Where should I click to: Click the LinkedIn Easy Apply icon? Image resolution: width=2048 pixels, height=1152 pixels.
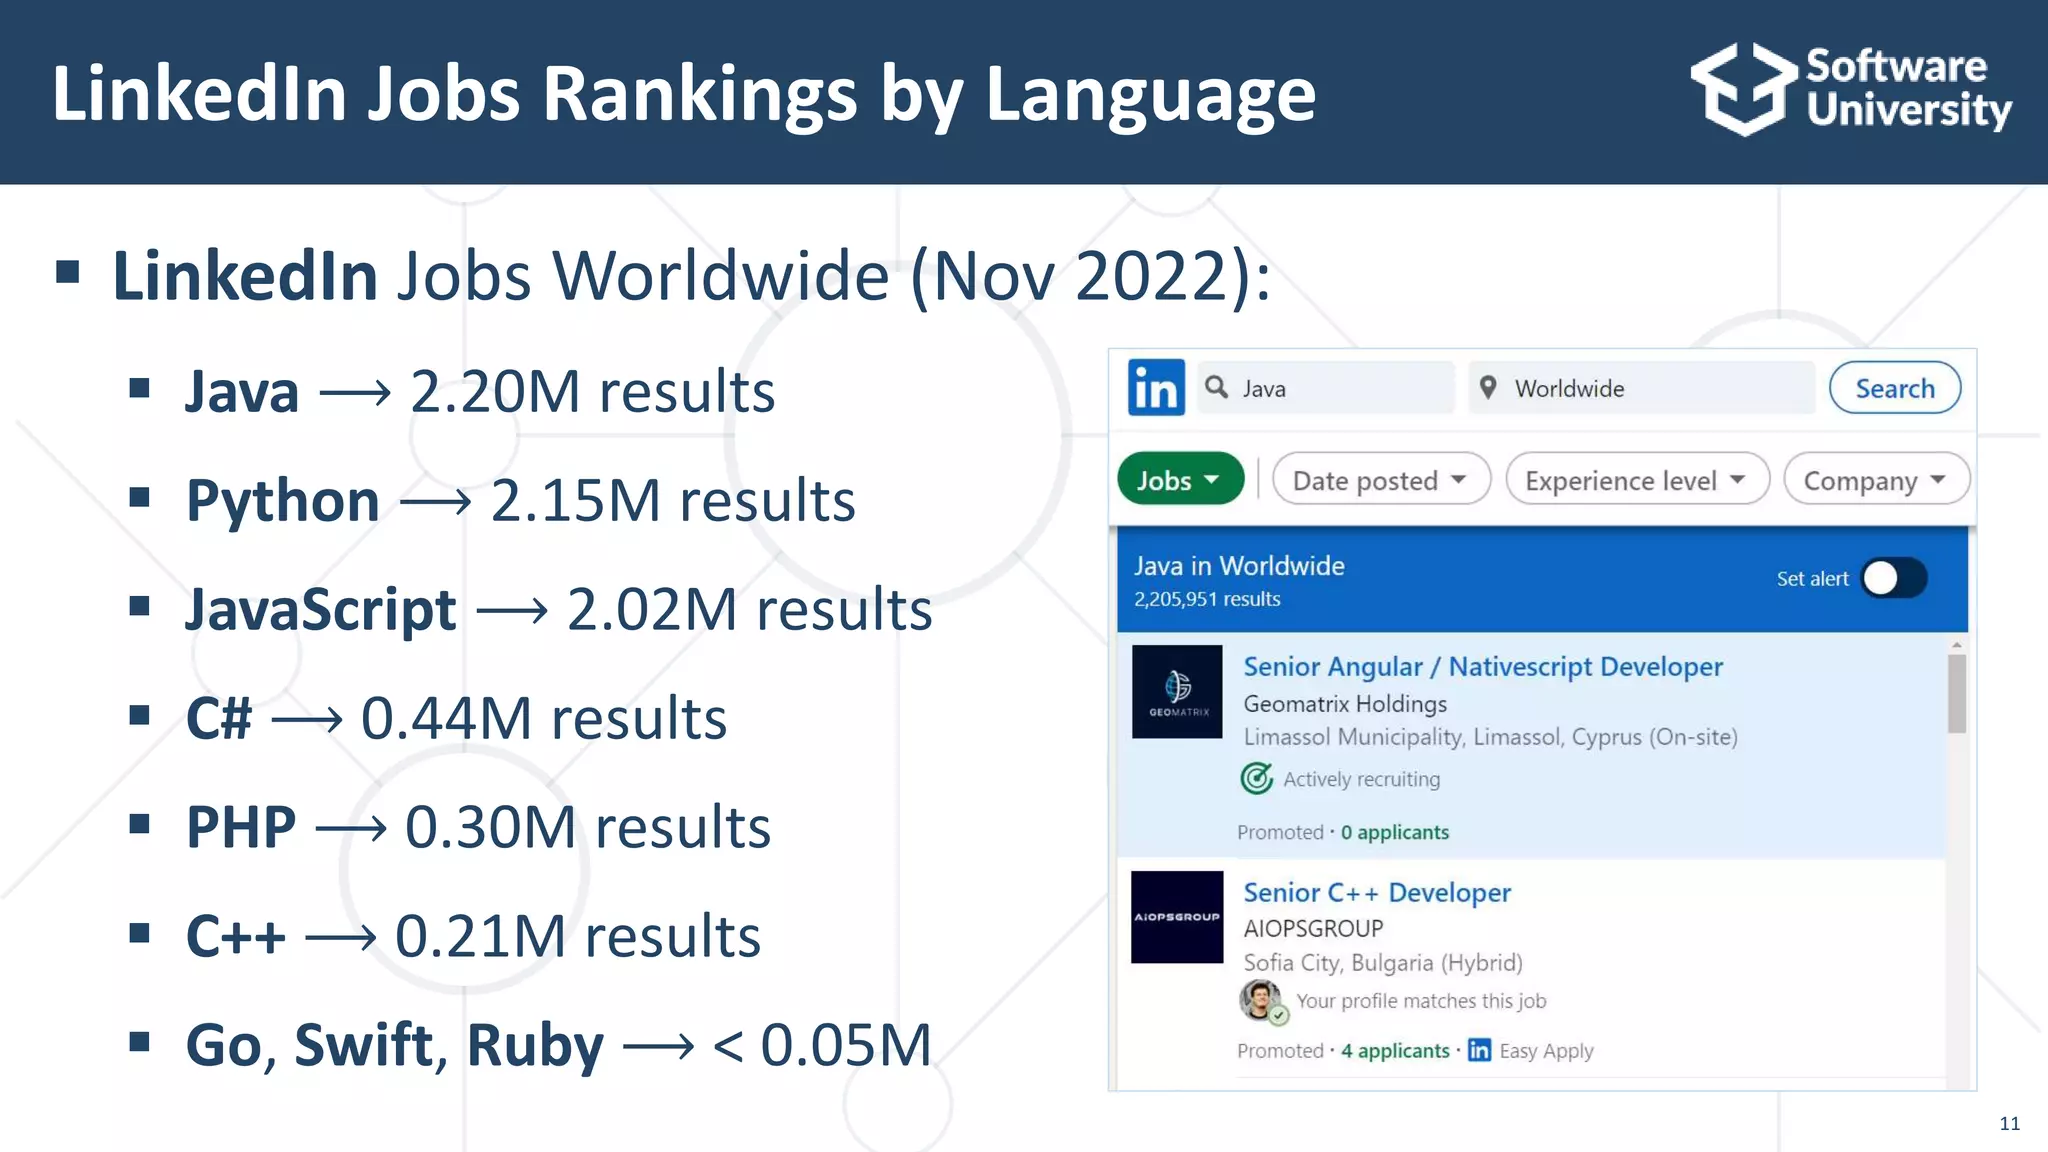tap(1479, 1050)
